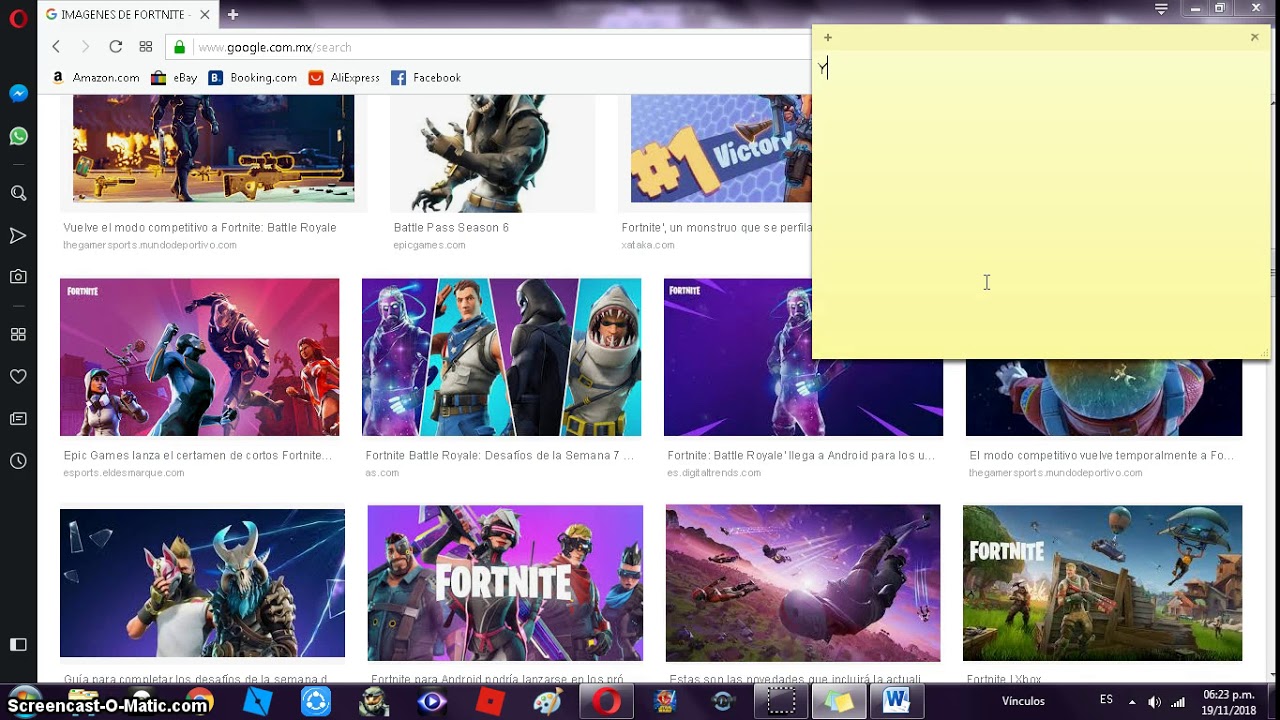View the green lock security badge
Viewport: 1280px width, 720px height.
click(180, 47)
